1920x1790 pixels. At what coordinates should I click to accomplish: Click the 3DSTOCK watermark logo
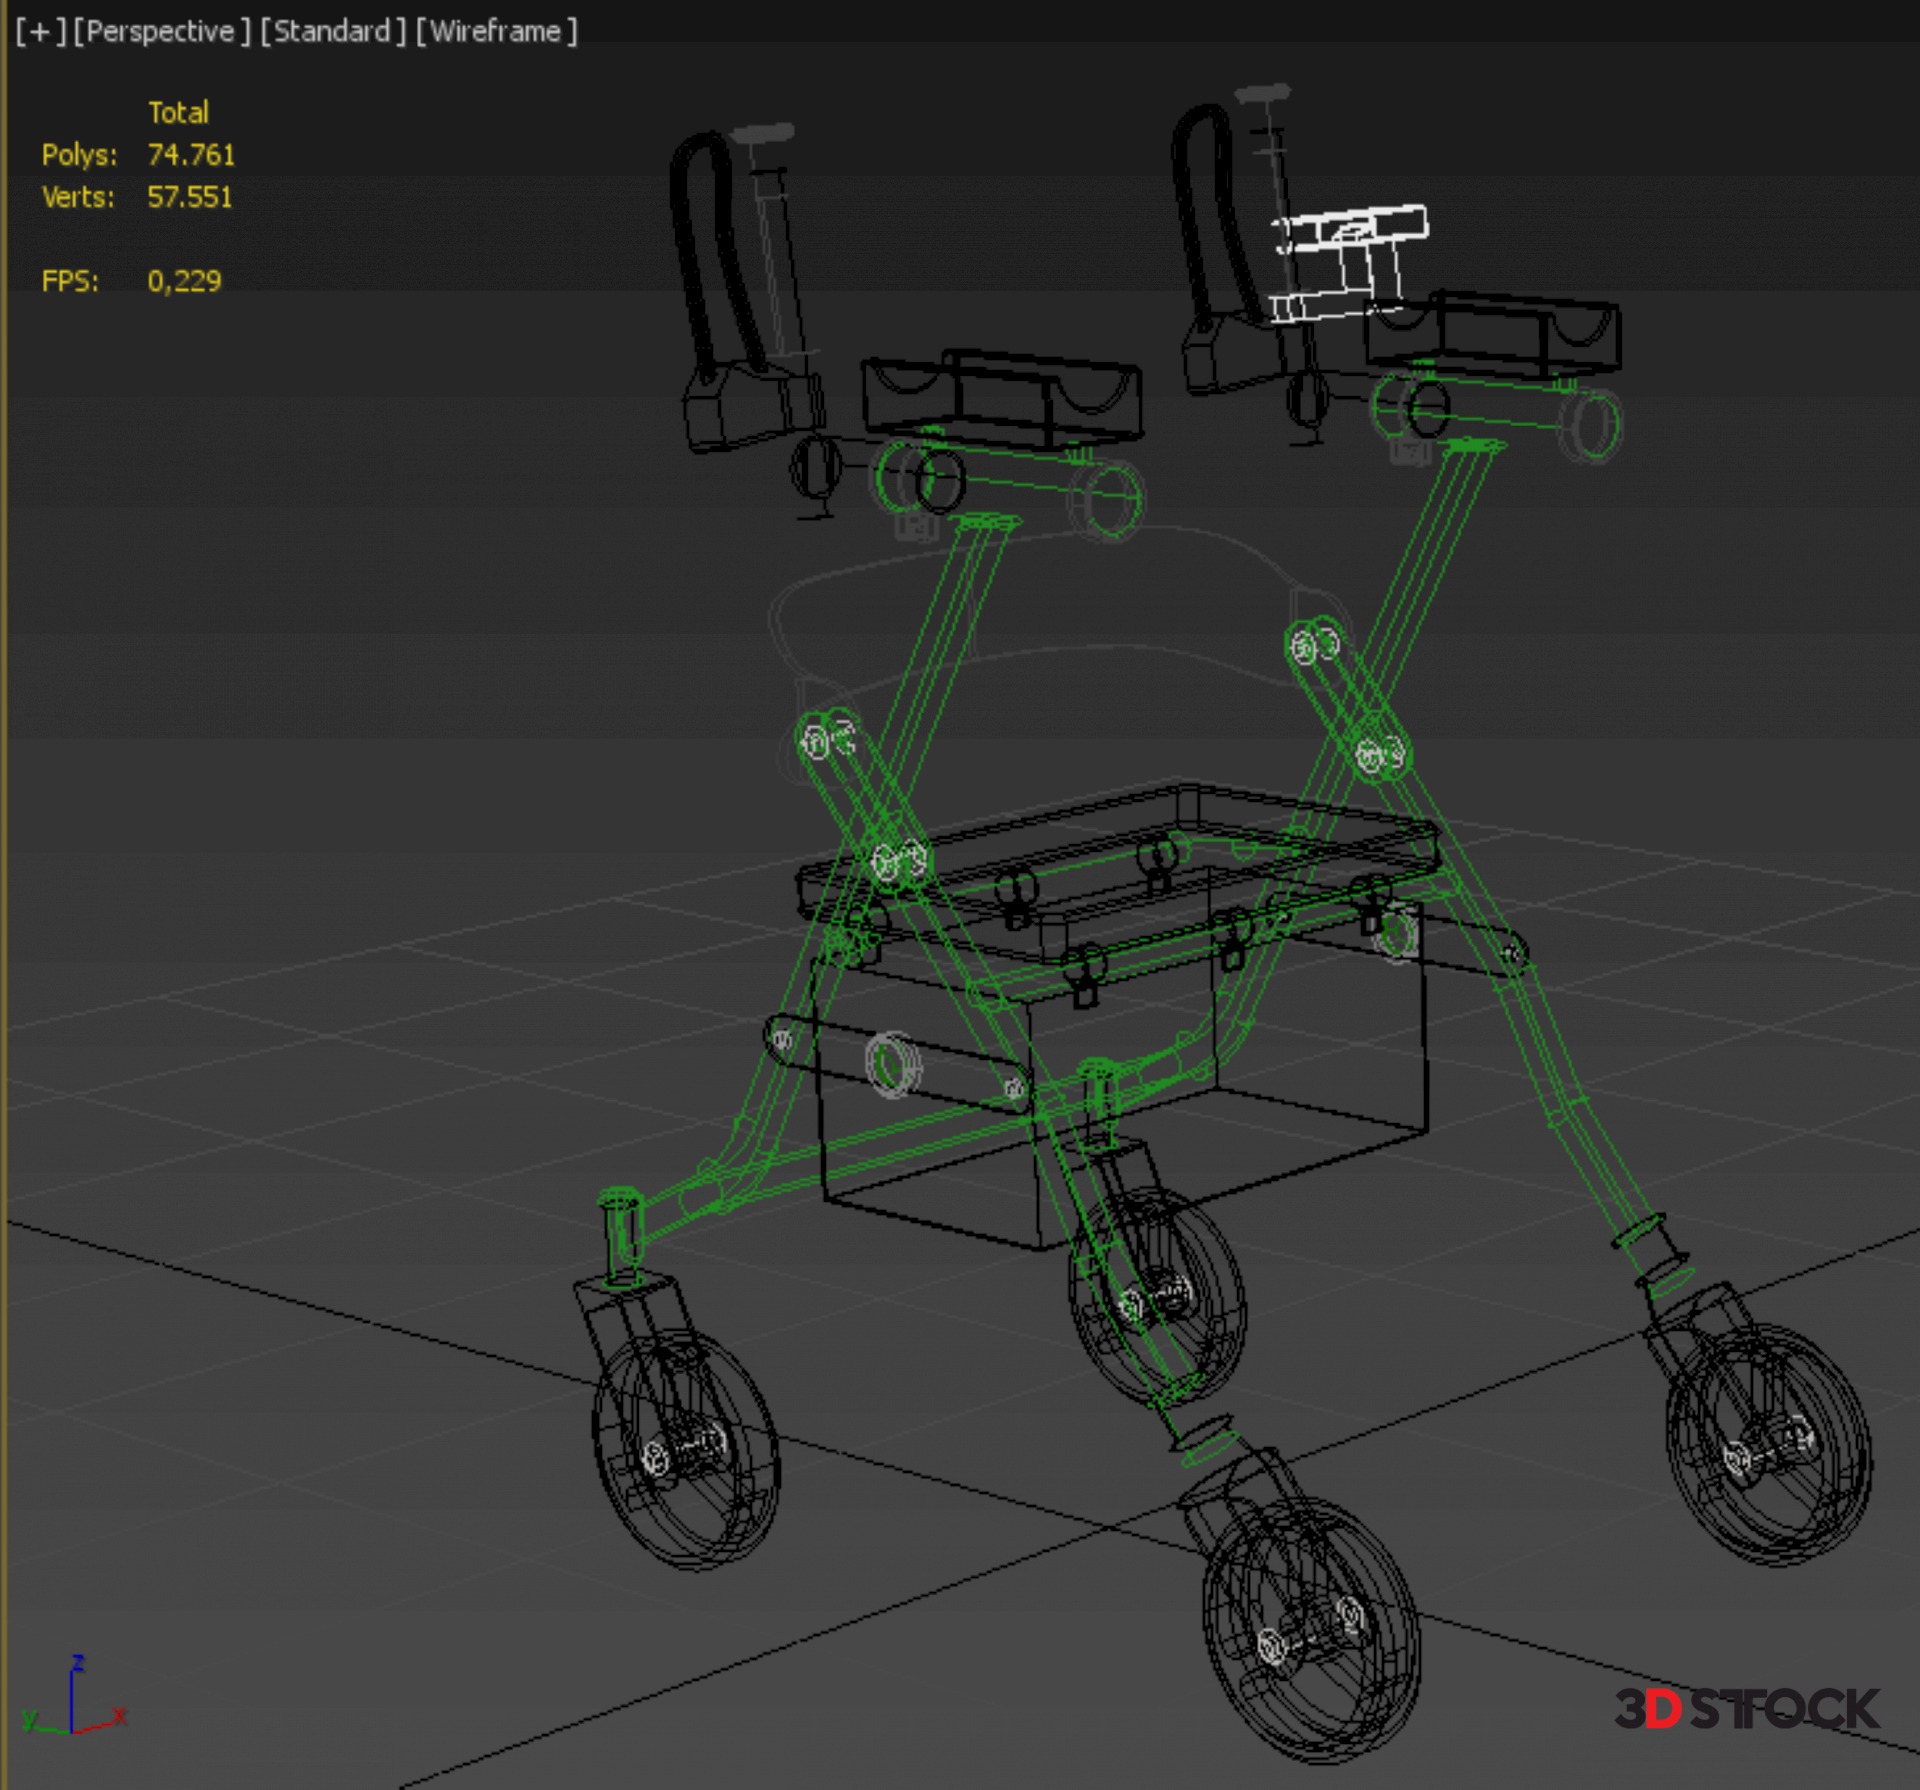(1747, 1708)
